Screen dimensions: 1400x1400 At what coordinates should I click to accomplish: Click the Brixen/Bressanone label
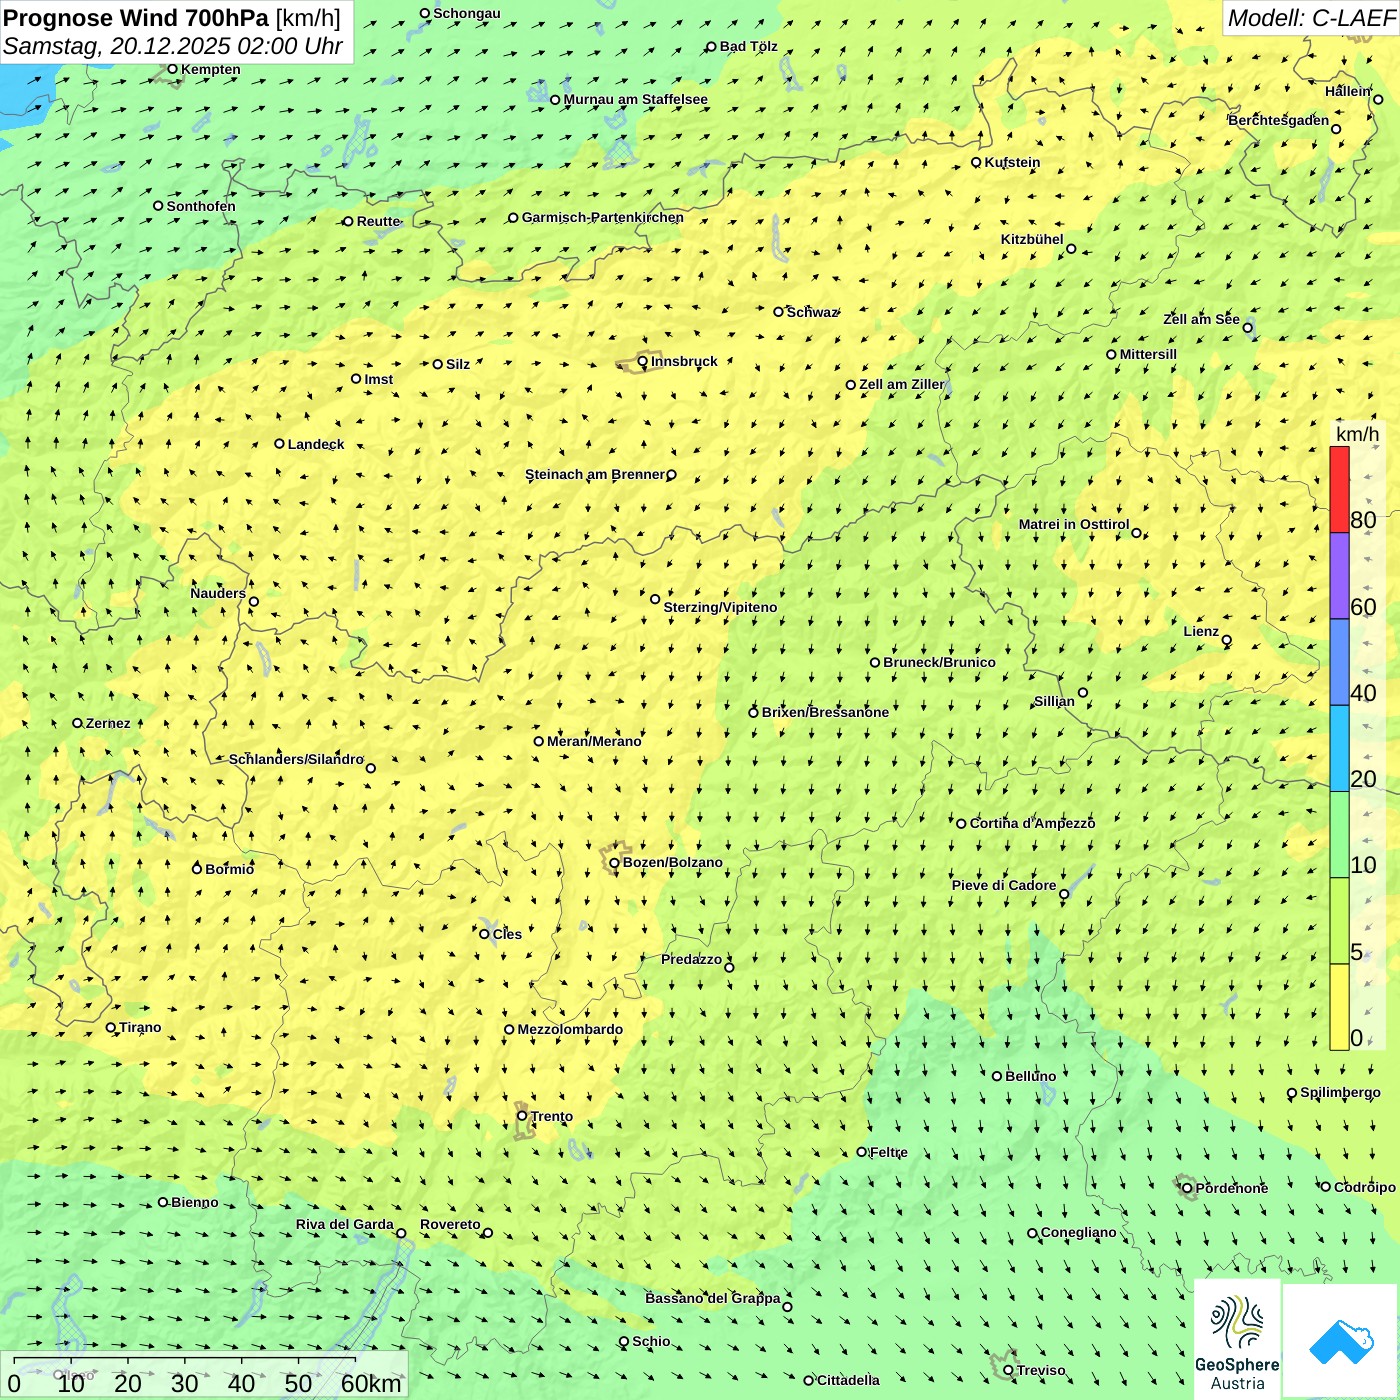coord(825,712)
